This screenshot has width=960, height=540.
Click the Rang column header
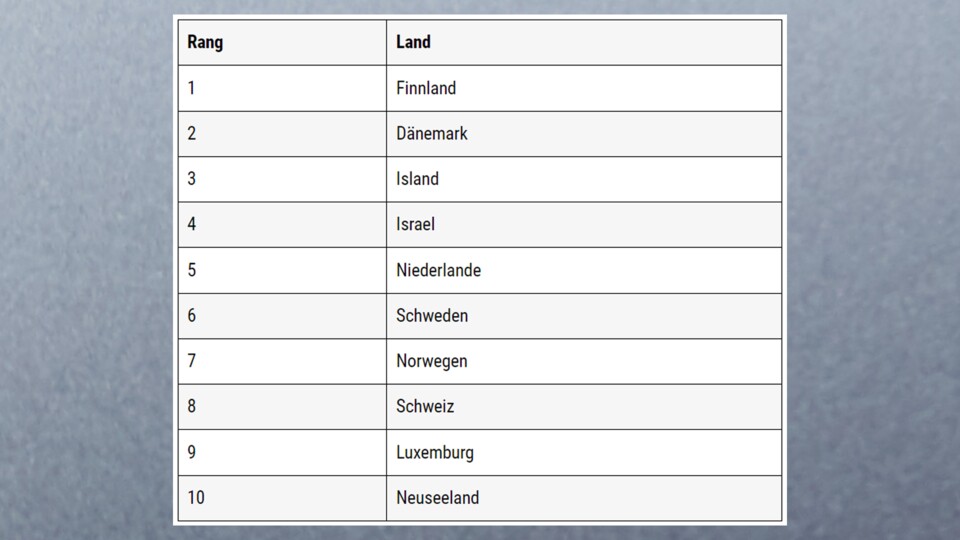[205, 42]
